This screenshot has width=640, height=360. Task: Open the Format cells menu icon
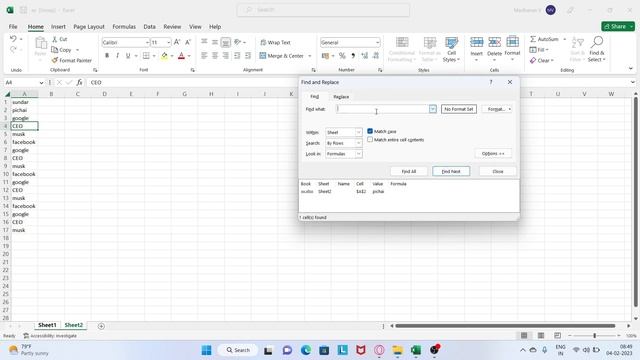(x=512, y=42)
